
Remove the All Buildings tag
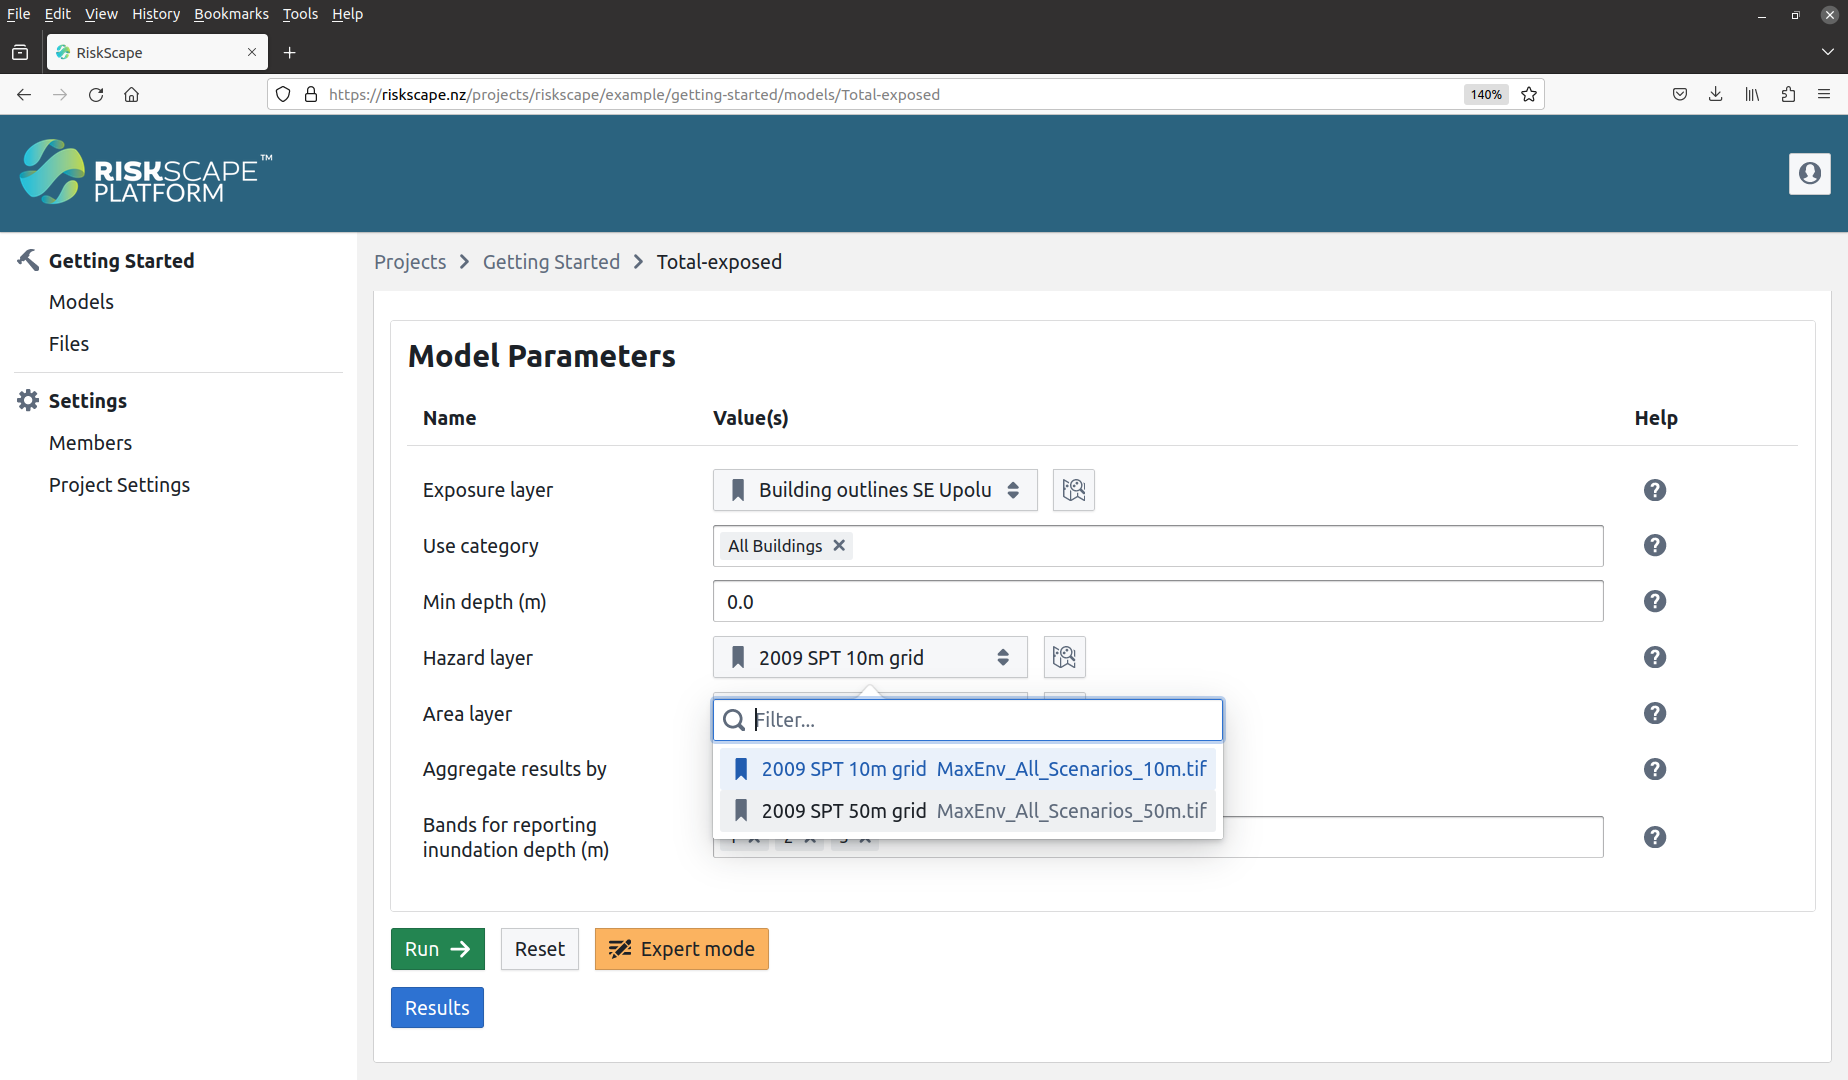pos(839,545)
